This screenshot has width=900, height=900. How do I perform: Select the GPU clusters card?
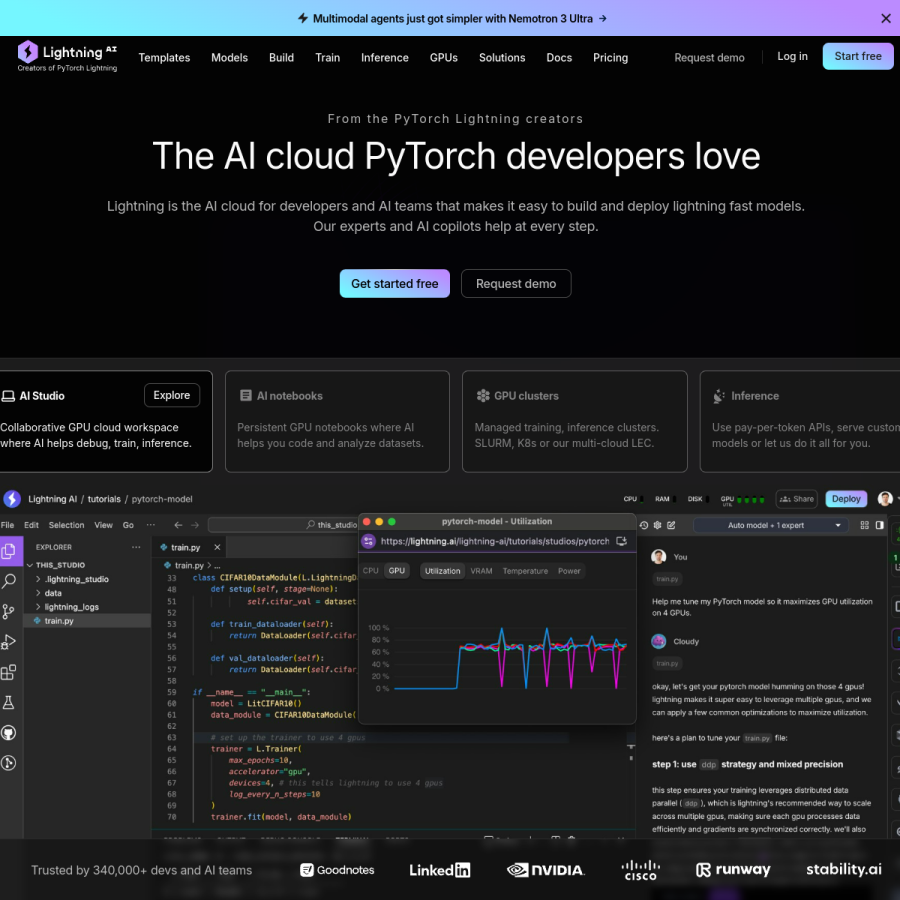click(x=575, y=421)
